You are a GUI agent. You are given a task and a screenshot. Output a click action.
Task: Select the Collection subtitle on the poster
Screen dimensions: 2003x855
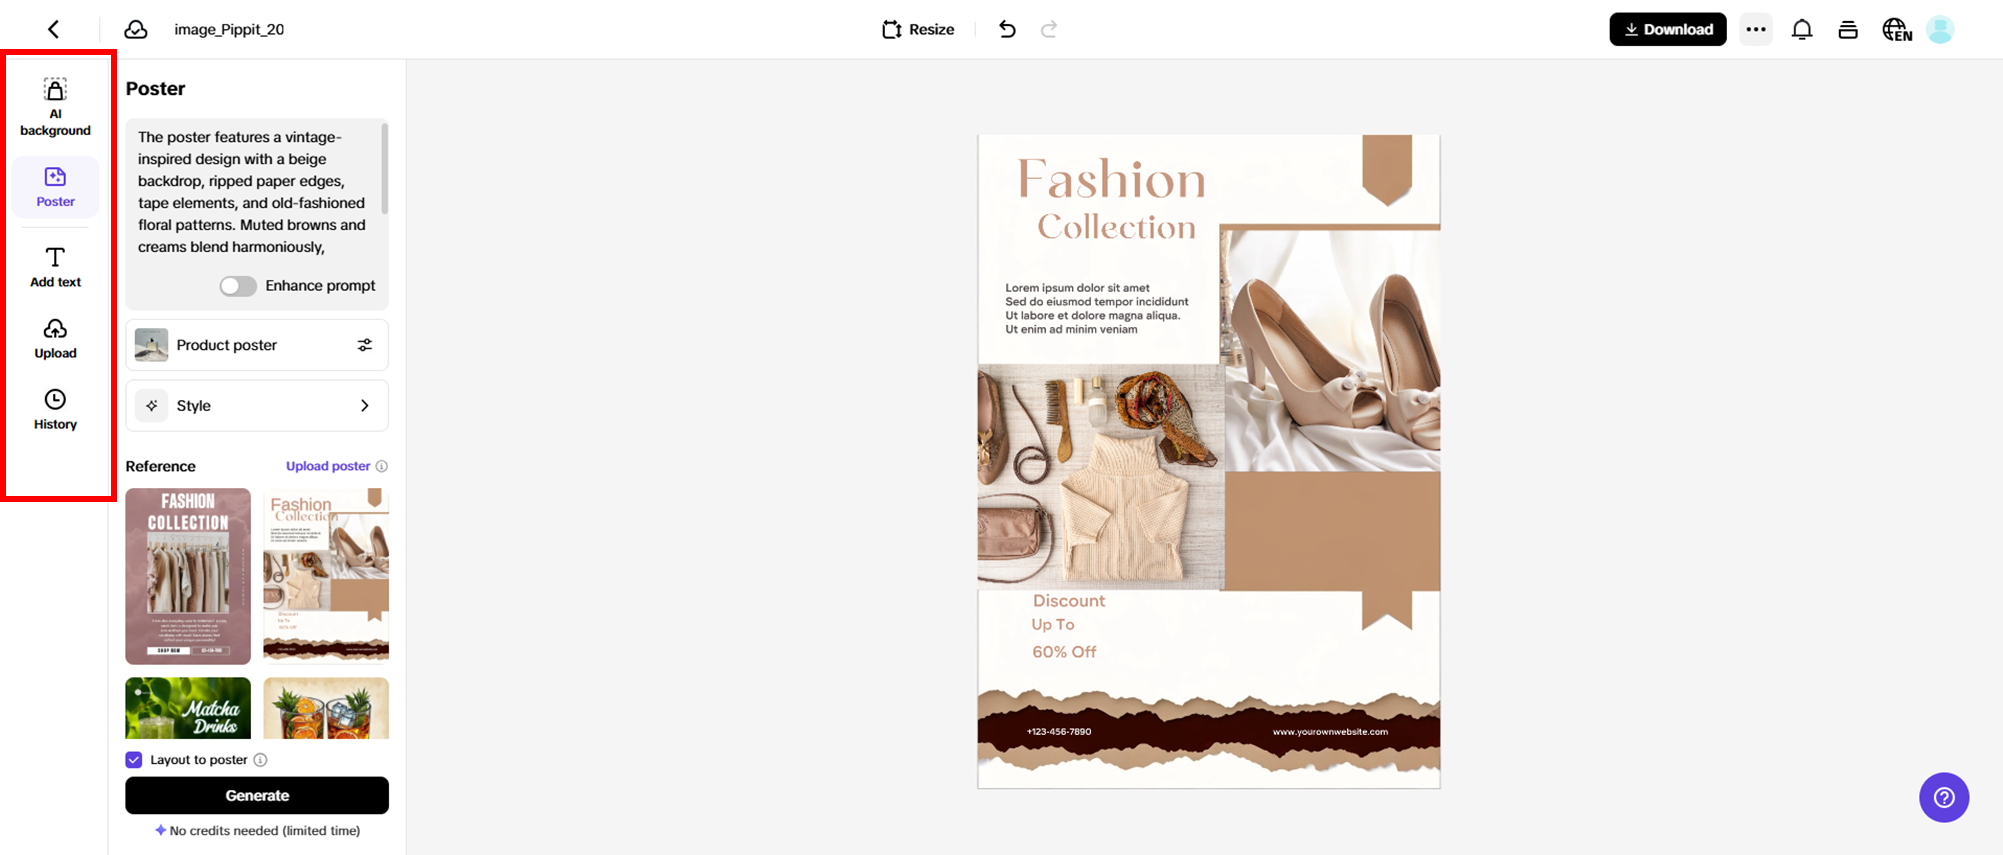point(1116,228)
